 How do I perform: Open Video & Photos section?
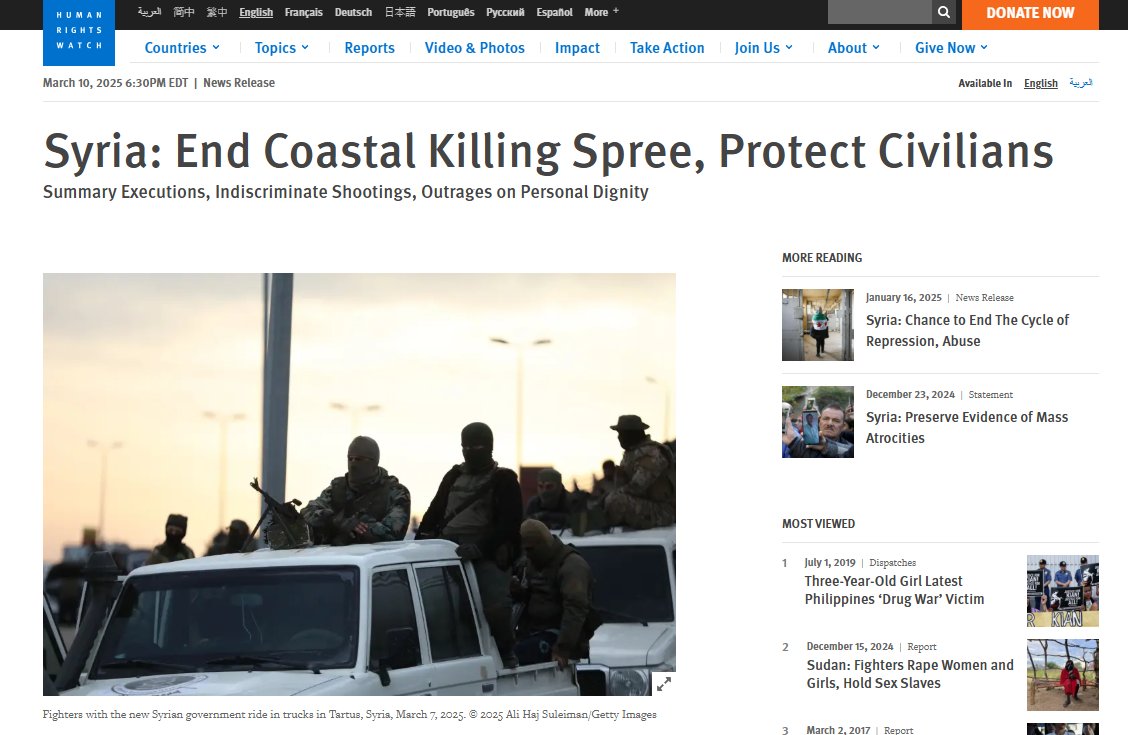(475, 47)
